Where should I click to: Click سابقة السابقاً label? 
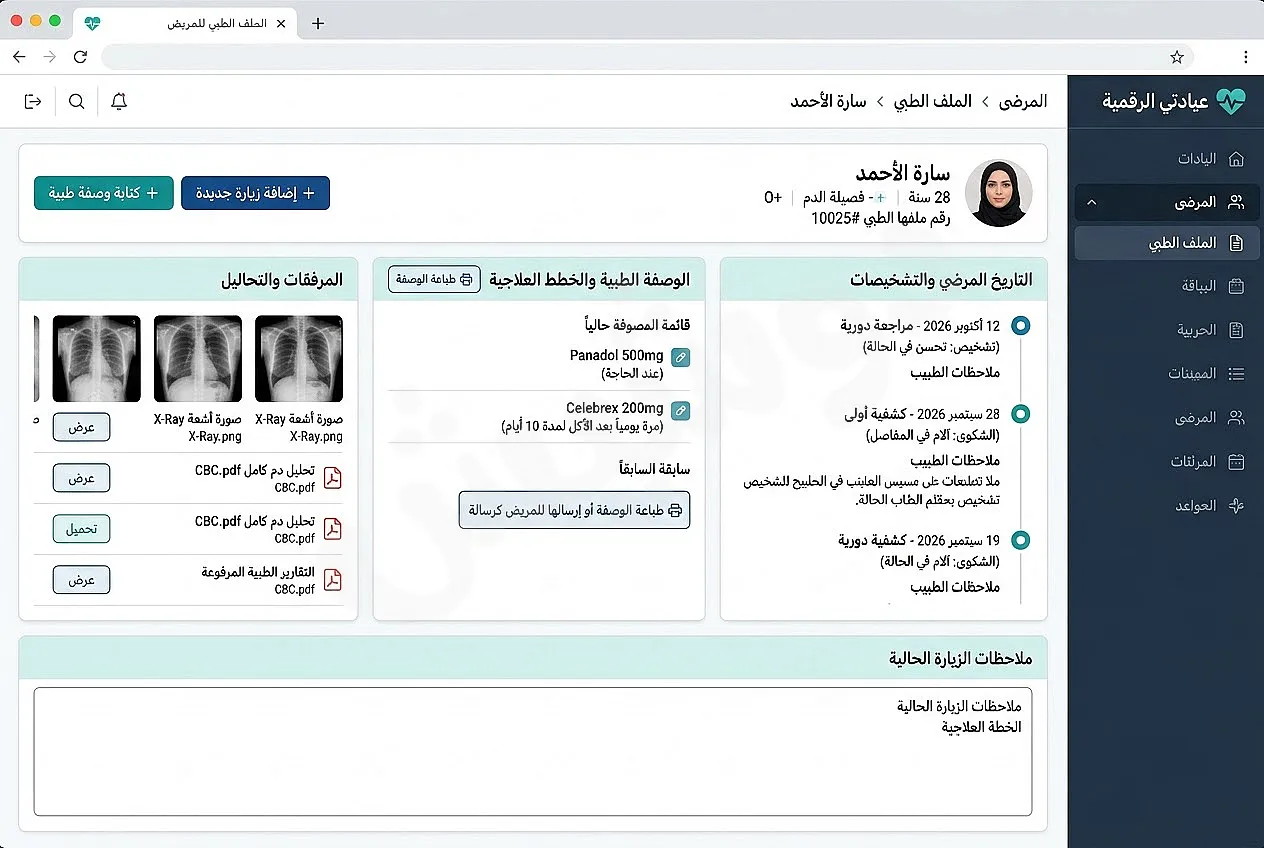[x=655, y=468]
